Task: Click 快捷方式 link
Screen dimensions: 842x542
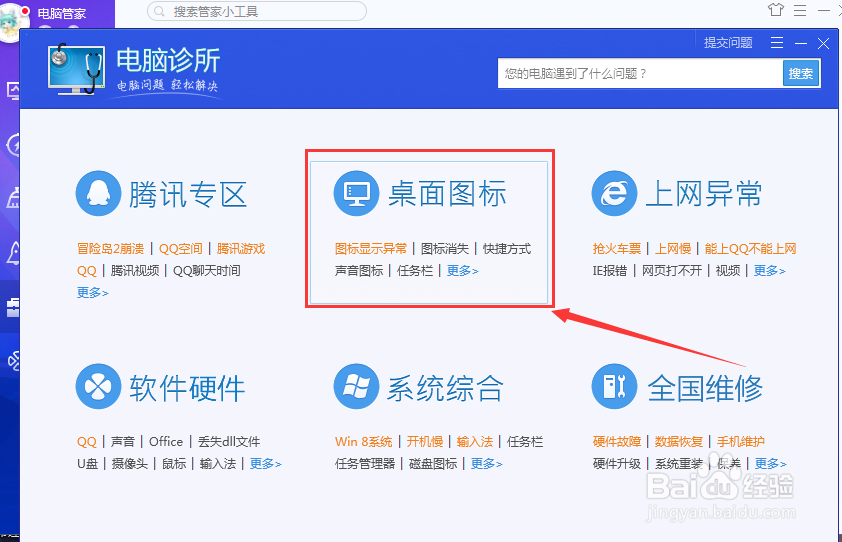Action: point(506,249)
